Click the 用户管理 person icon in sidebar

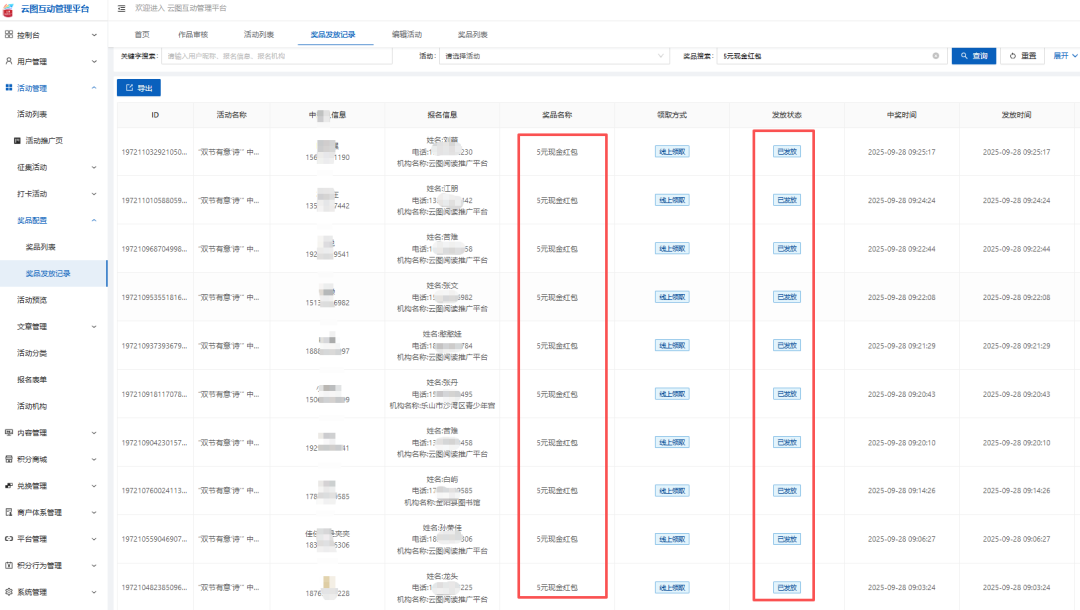[x=9, y=61]
